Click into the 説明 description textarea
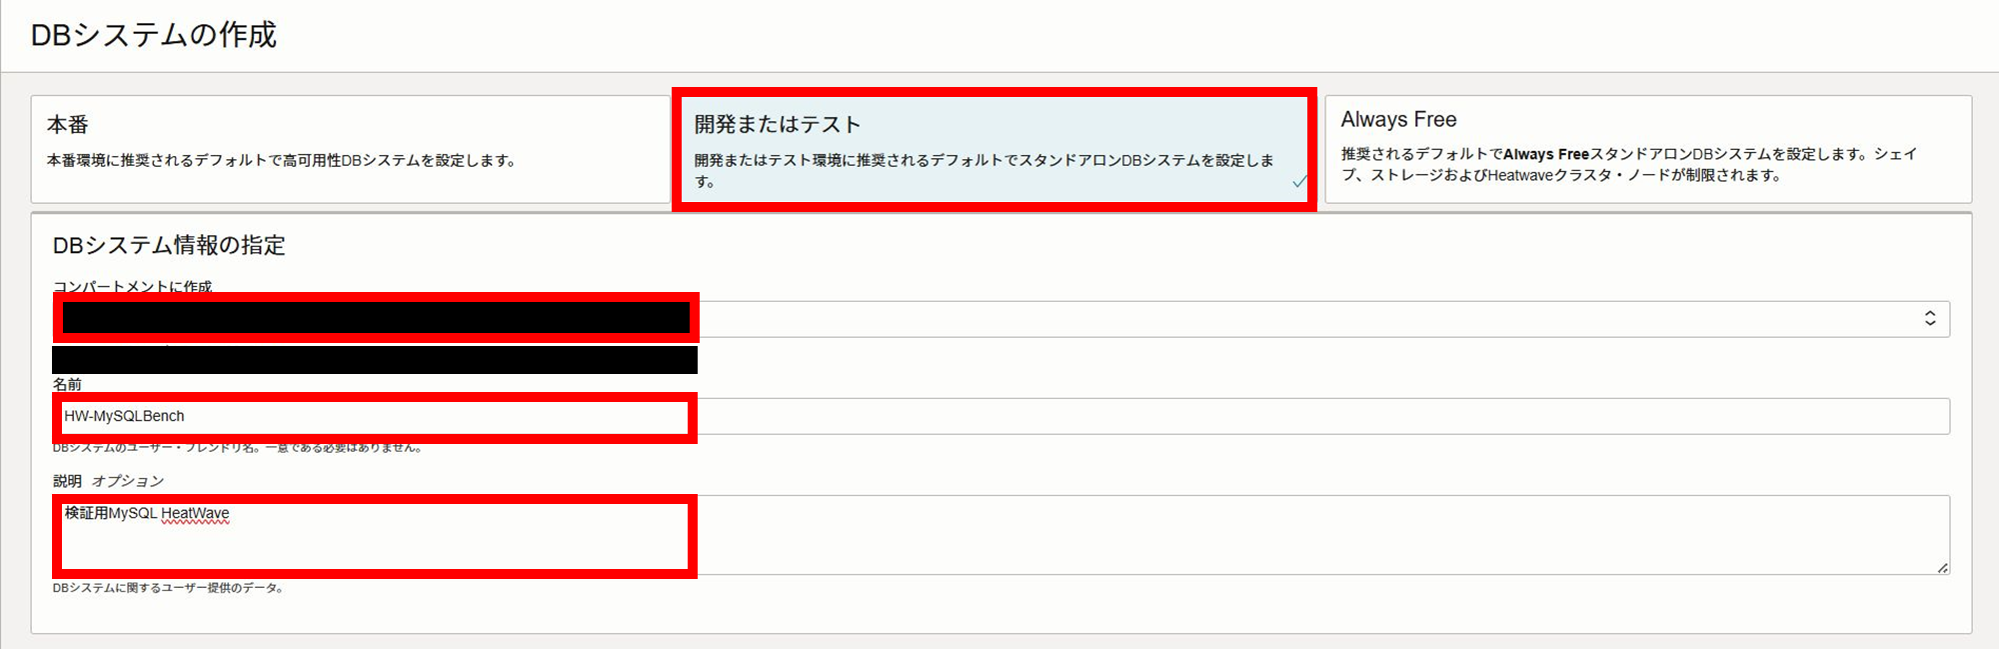This screenshot has height=649, width=1999. pos(1001,535)
